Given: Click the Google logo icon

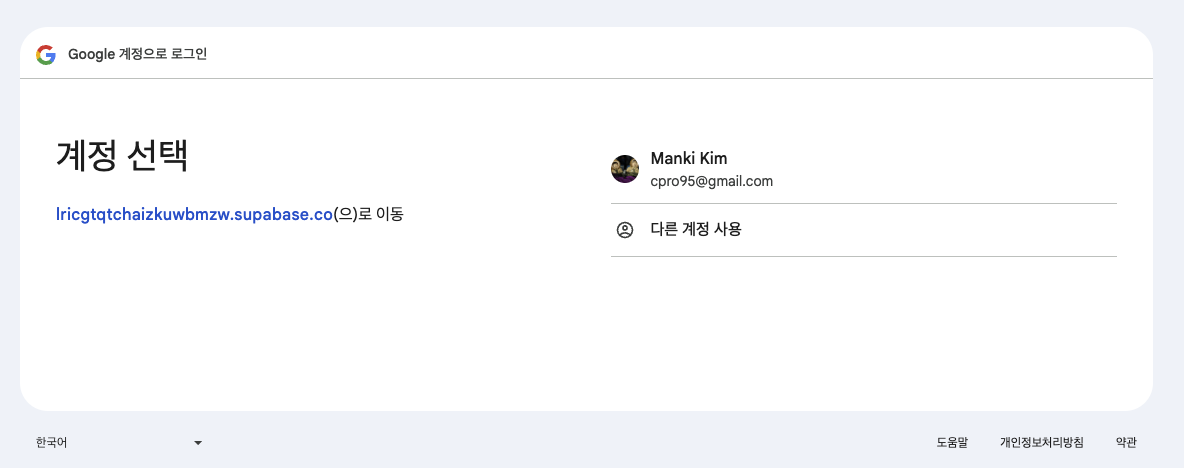Looking at the screenshot, I should (46, 54).
